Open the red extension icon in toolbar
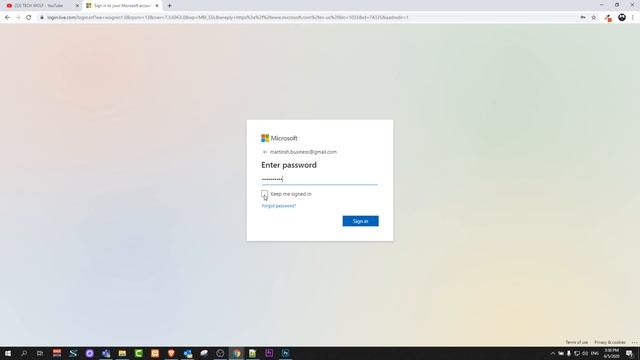The image size is (640, 360). point(608,18)
